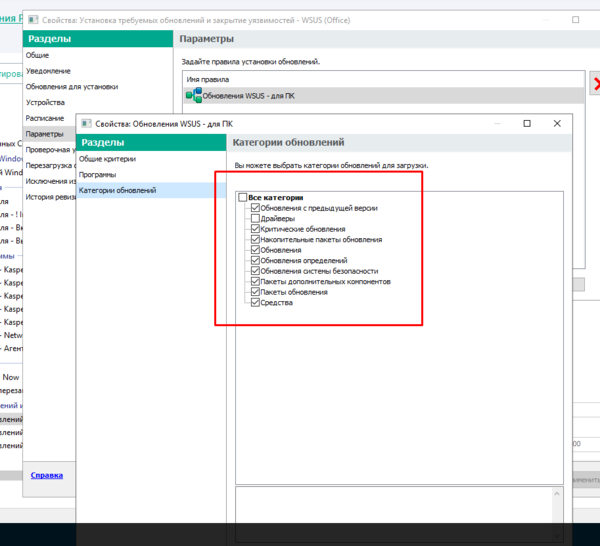This screenshot has height=546, width=600.
Task: Disable Накопительные пакеты обновления checkbox
Action: coord(255,239)
